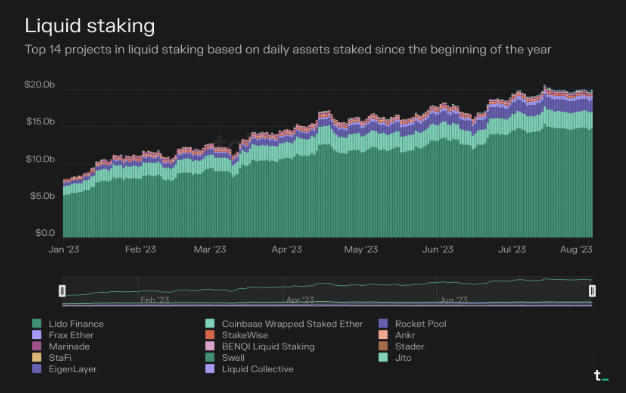
Task: Click the Apr '23 marker in range navigator
Action: click(300, 300)
